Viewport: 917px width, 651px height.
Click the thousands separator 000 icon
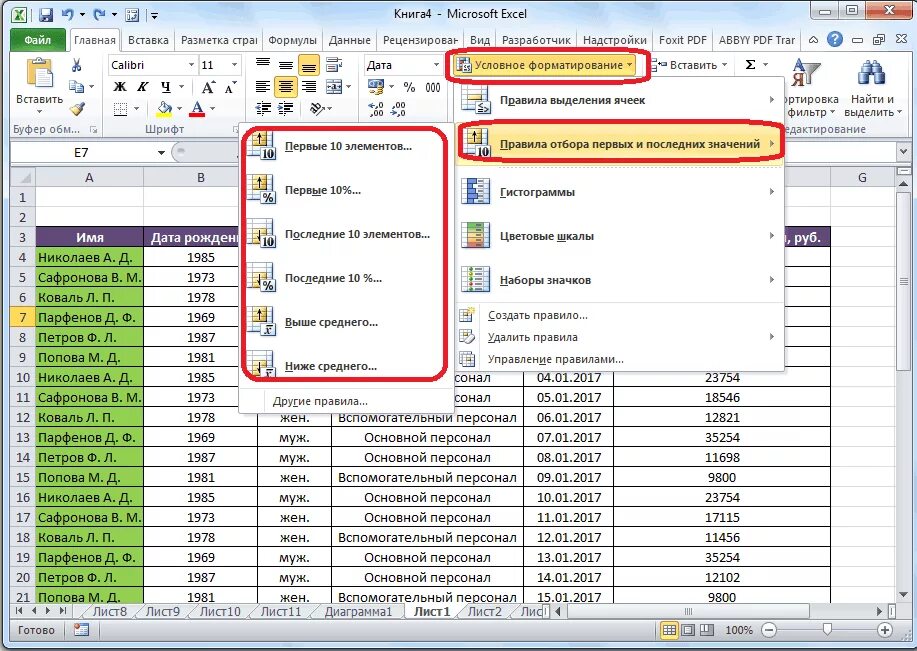coord(433,87)
